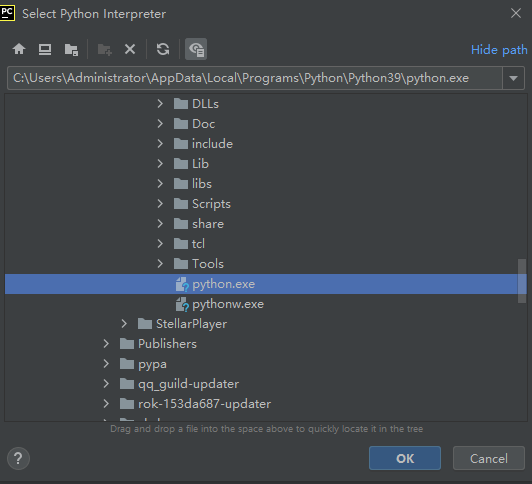This screenshot has width=532, height=484.
Task: Expand the include folder
Action: (160, 144)
